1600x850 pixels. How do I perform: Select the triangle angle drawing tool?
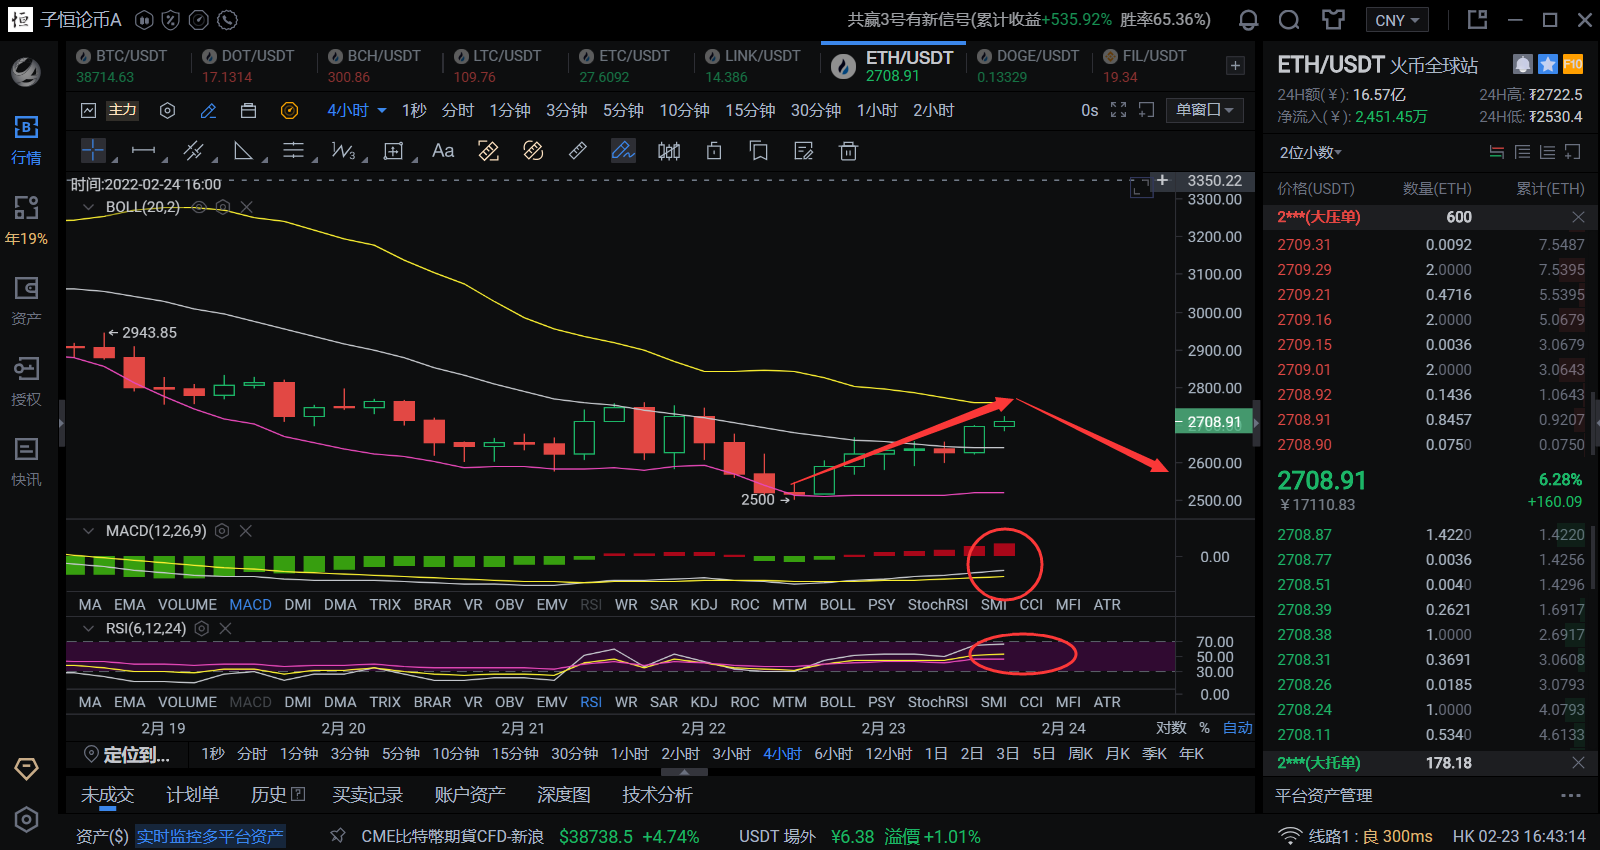point(243,151)
